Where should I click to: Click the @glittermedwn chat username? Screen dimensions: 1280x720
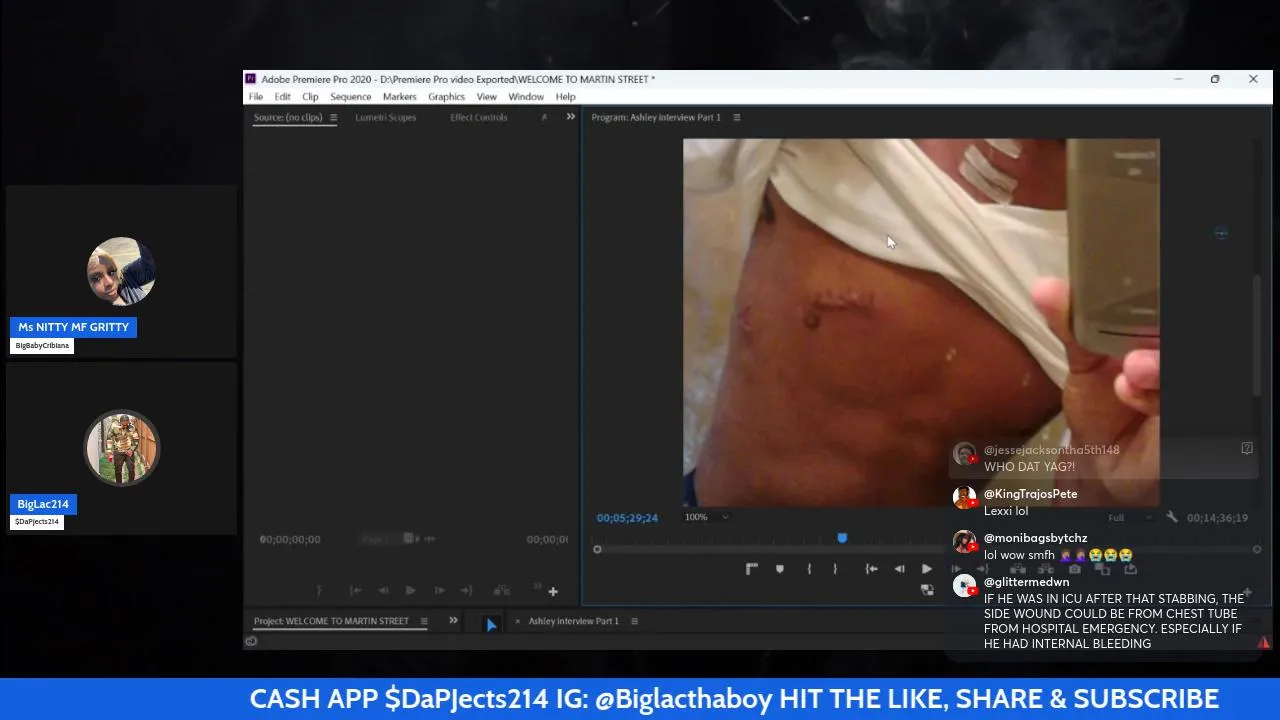pyautogui.click(x=1026, y=582)
